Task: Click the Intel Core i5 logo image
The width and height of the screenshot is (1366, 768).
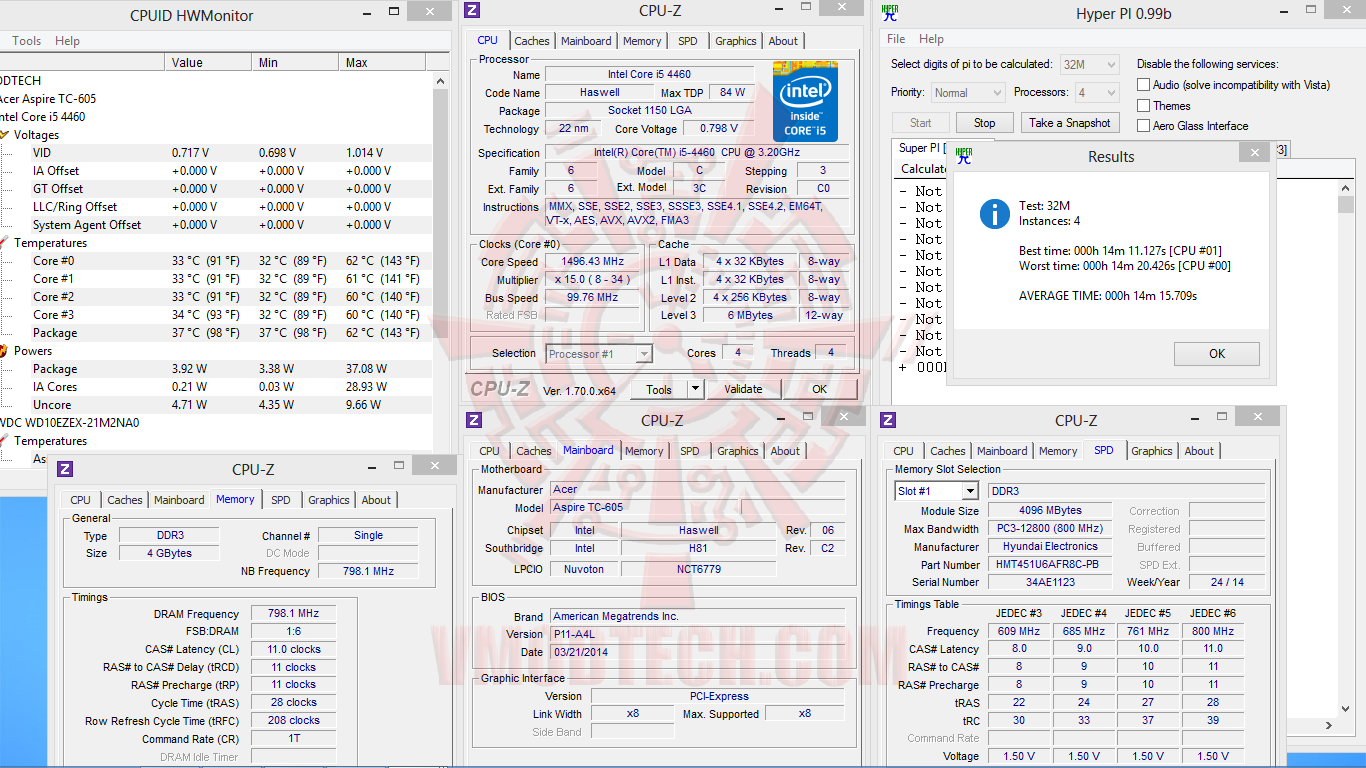Action: pyautogui.click(x=805, y=101)
